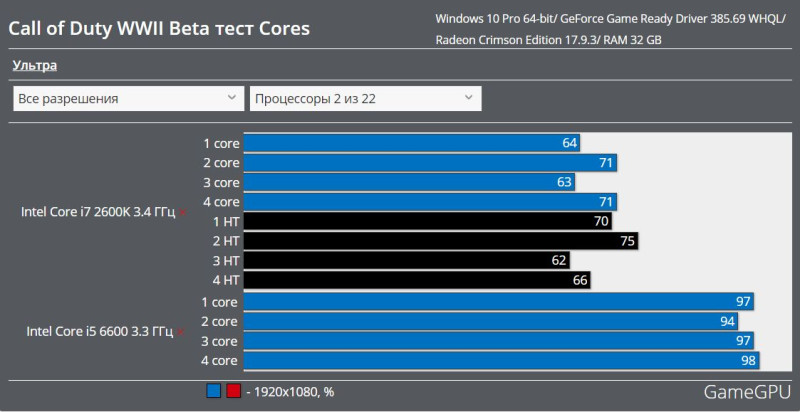Click the 2 HT black bar showing 75
Image resolution: width=800 pixels, height=412 pixels.
(x=440, y=241)
